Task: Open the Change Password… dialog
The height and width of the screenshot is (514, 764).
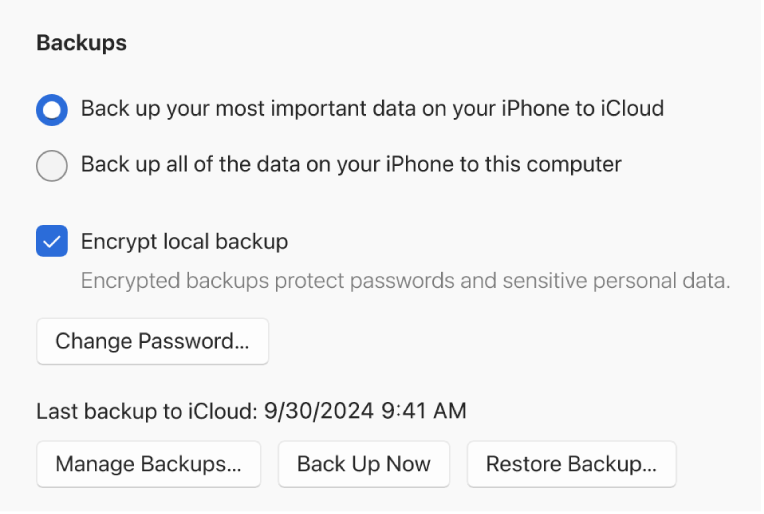Action: [x=152, y=341]
